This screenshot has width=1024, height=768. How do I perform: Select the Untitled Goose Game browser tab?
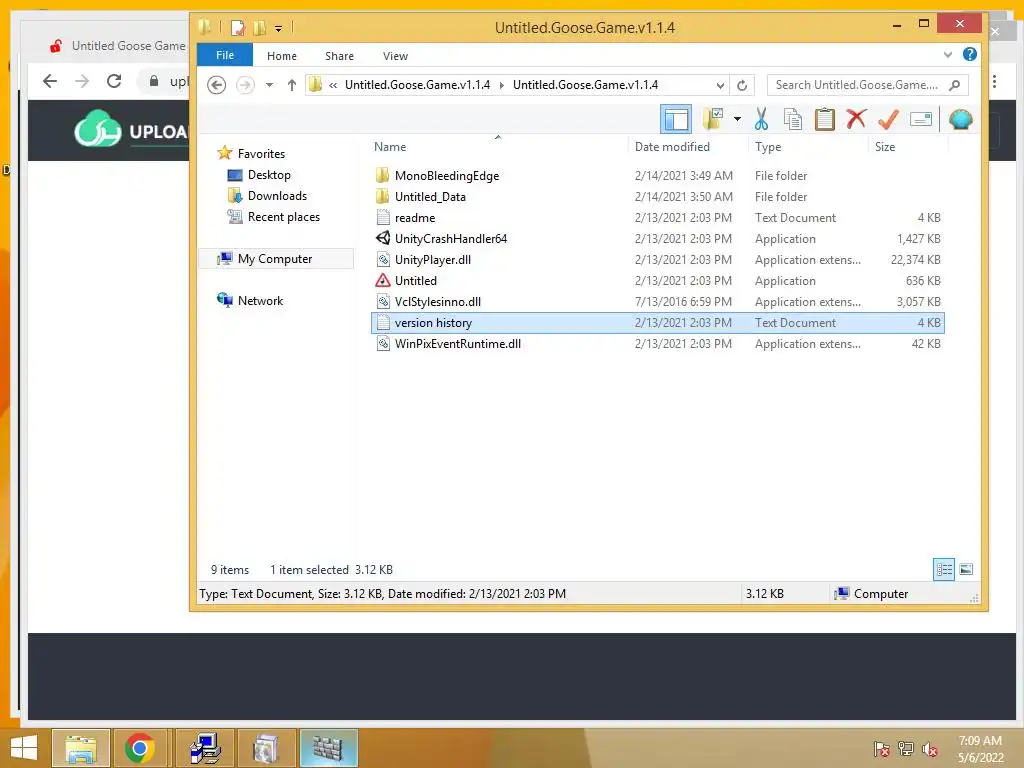click(118, 46)
